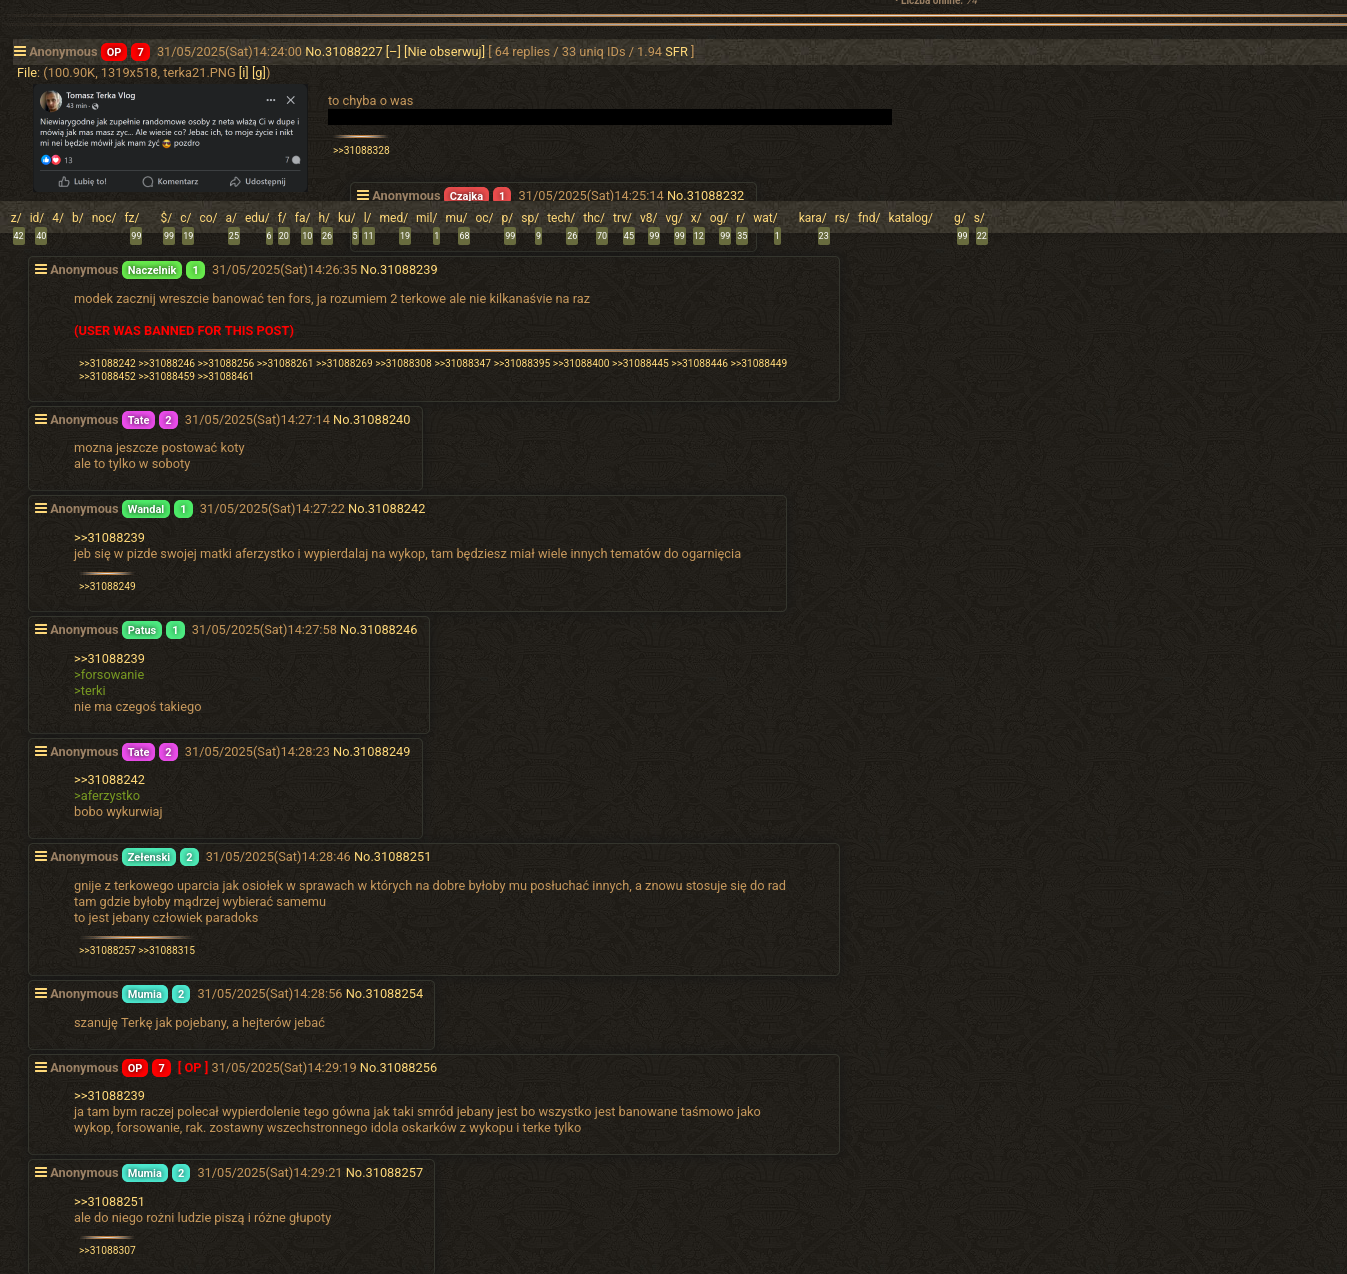Viewport: 1347px width, 1274px height.
Task: Follow quote link >>31088242 in Tate's post
Action: coord(109,780)
